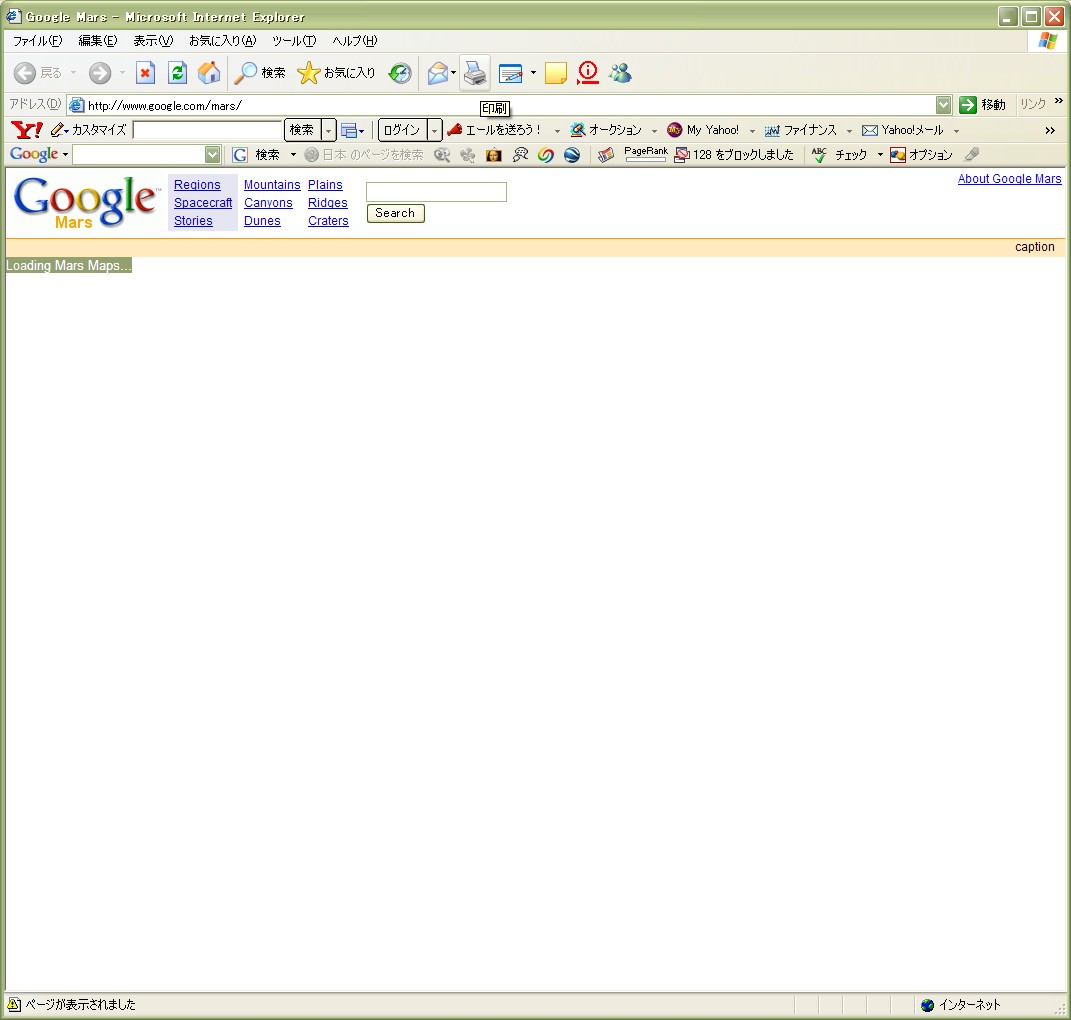Open IE Search (検索) magnifier button
1071x1020 pixels.
[260, 72]
